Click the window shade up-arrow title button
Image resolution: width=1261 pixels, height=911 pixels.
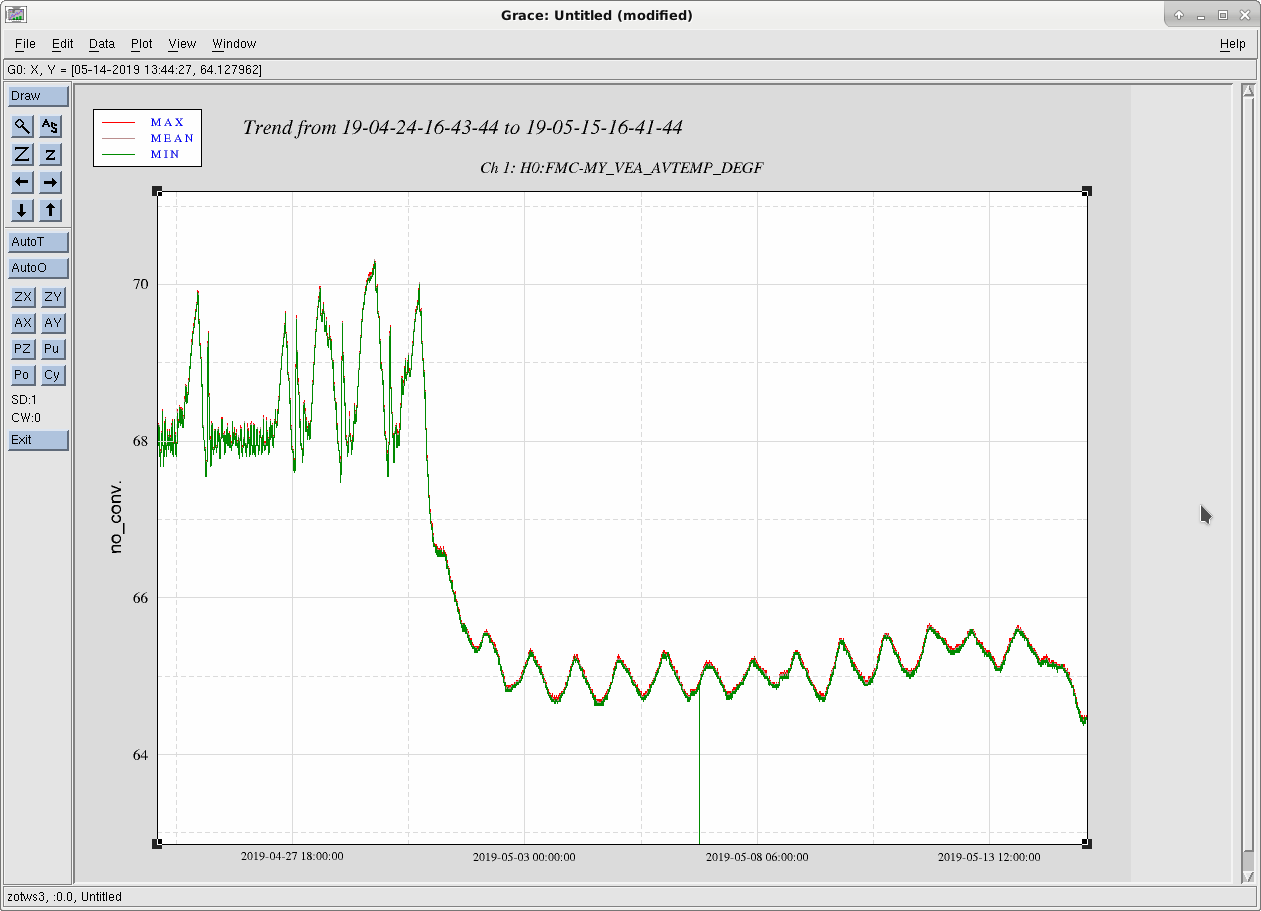pyautogui.click(x=1179, y=15)
